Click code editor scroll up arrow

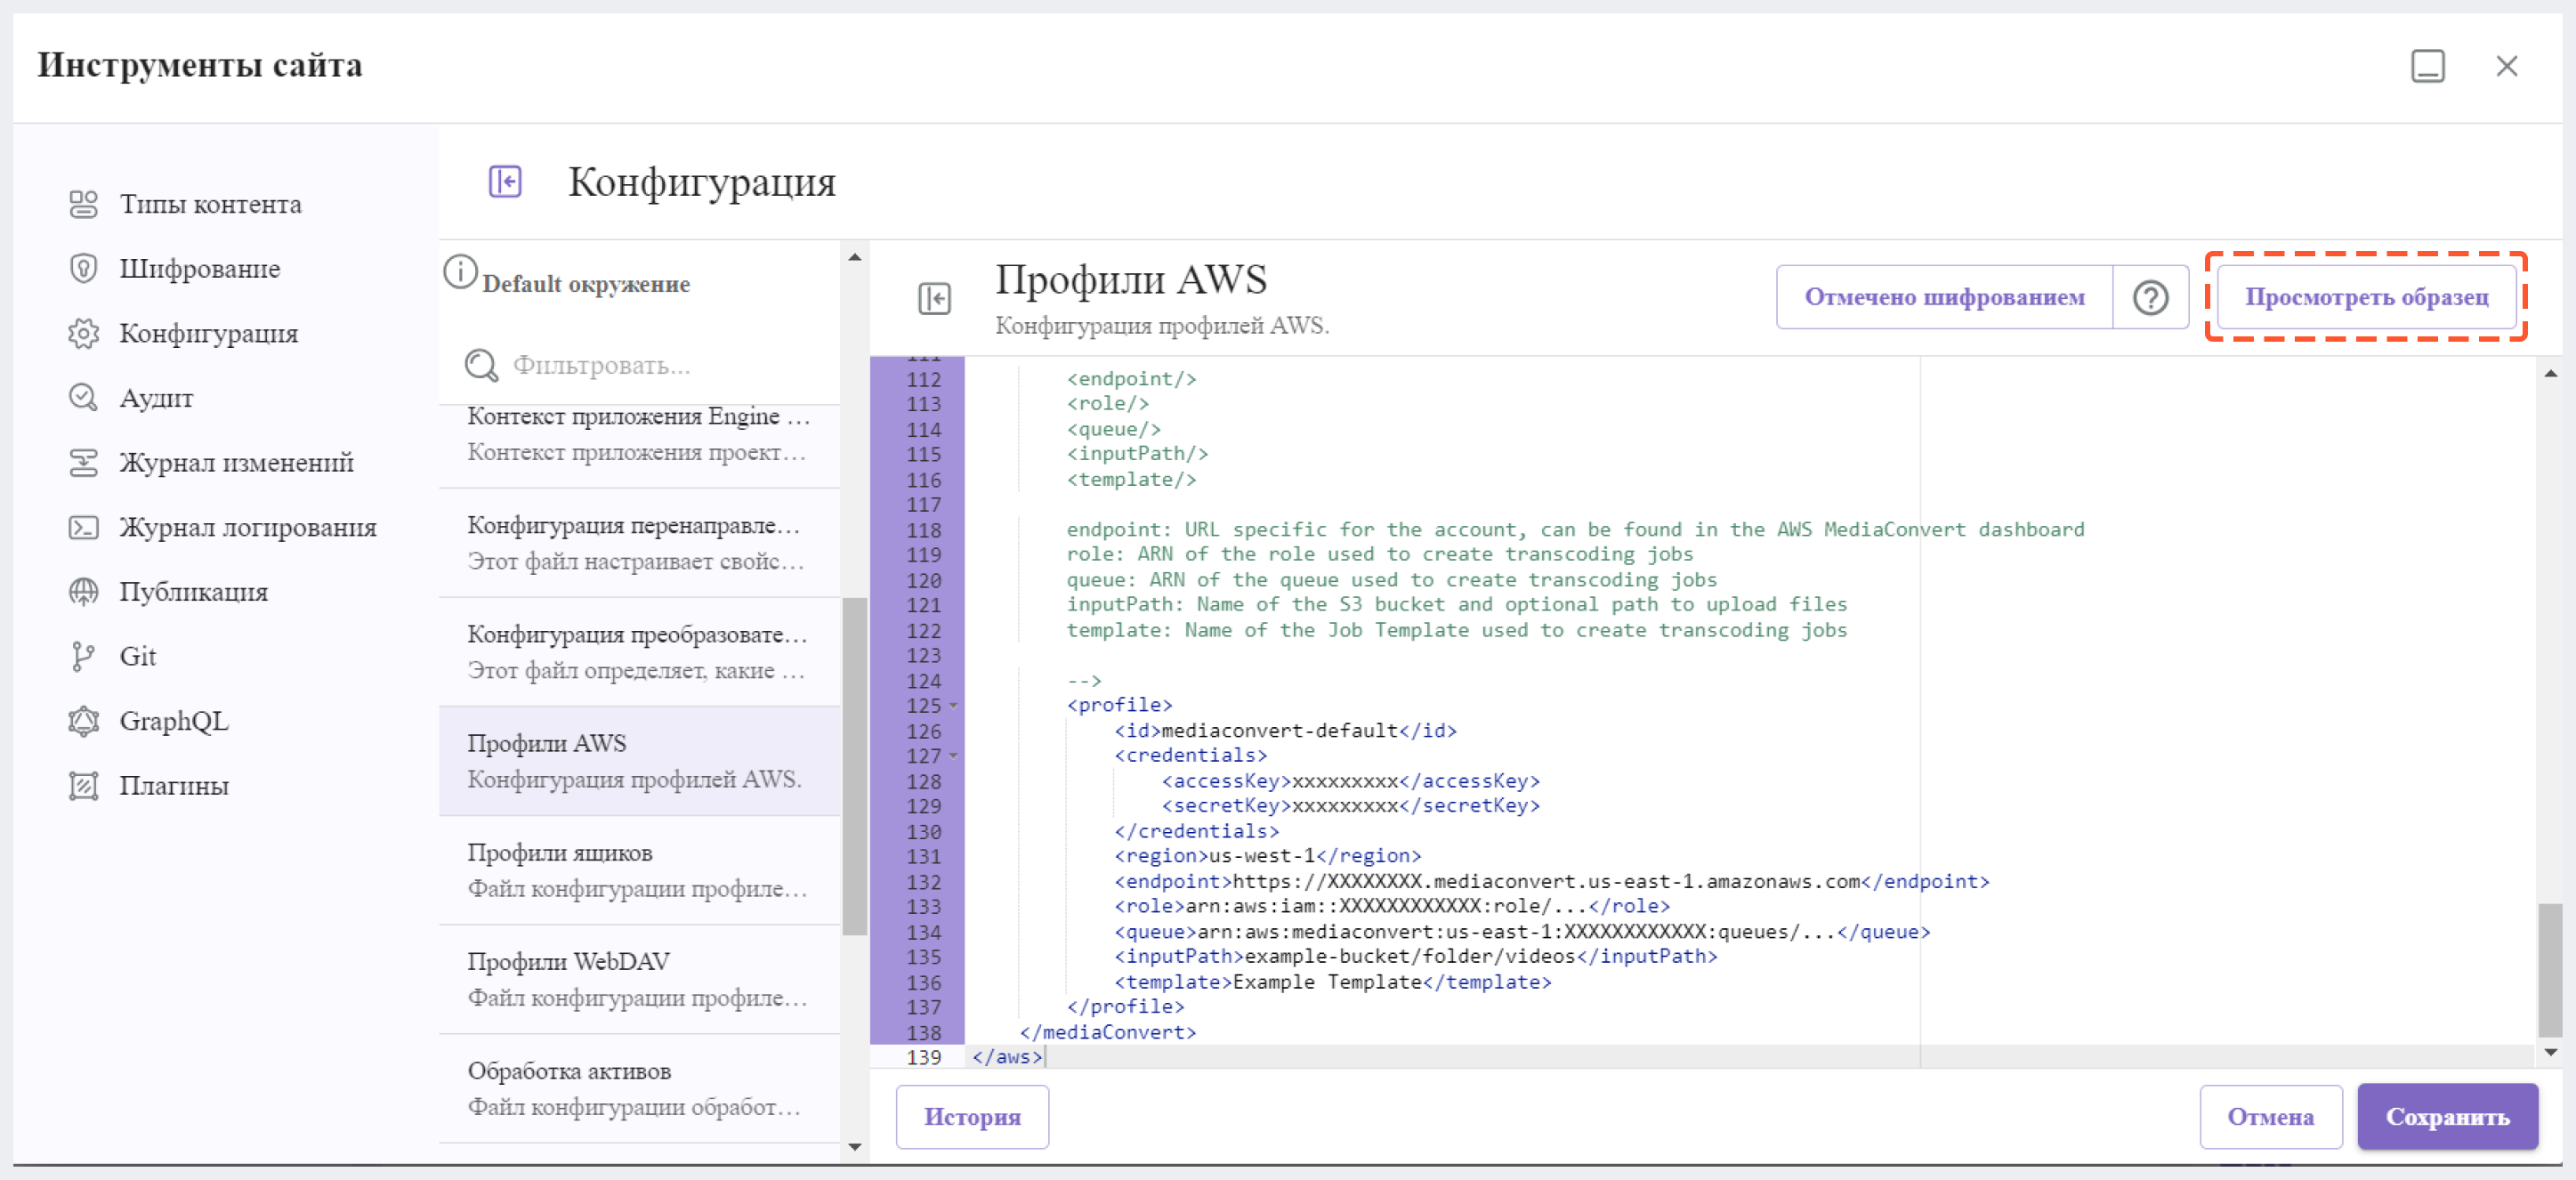click(x=2551, y=373)
